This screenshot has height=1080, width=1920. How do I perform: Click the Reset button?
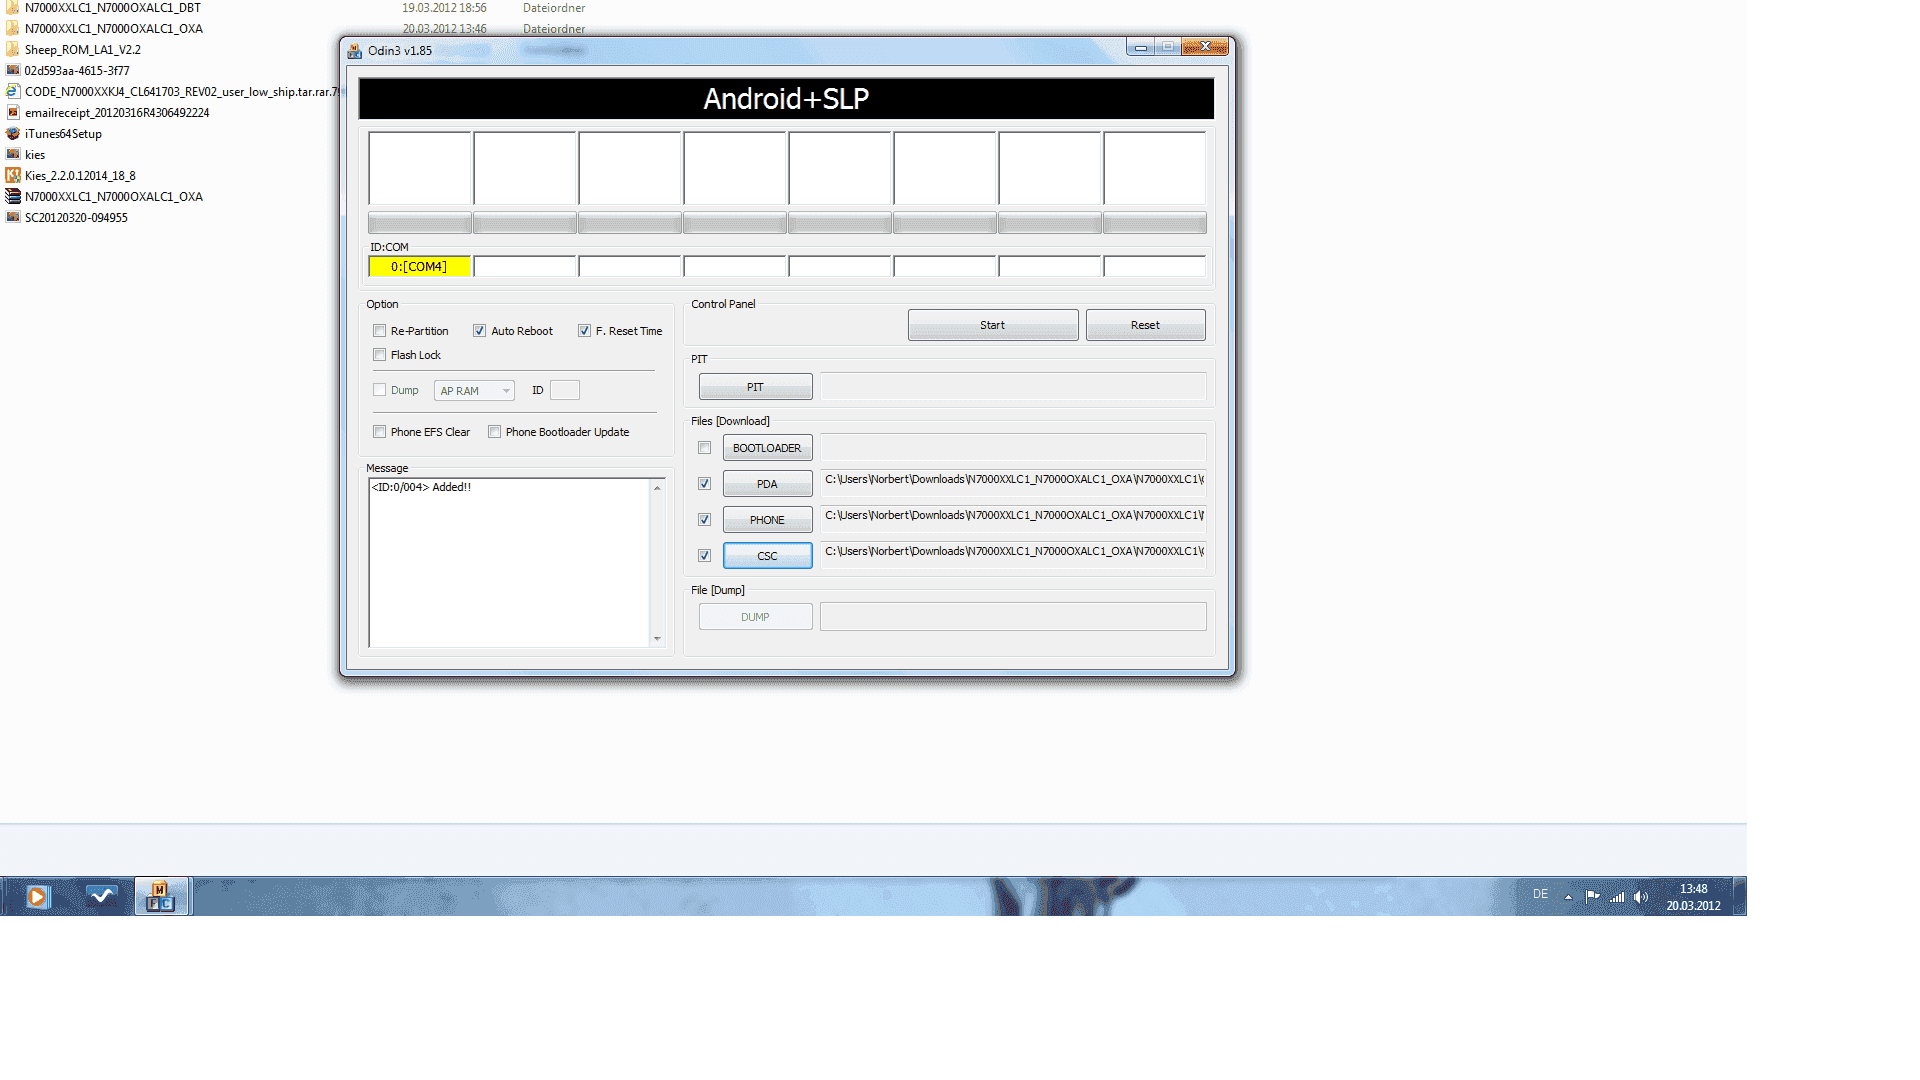click(x=1145, y=325)
